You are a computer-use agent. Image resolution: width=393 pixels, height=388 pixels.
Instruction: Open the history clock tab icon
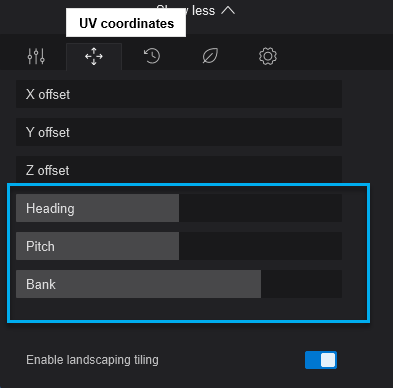(x=152, y=56)
